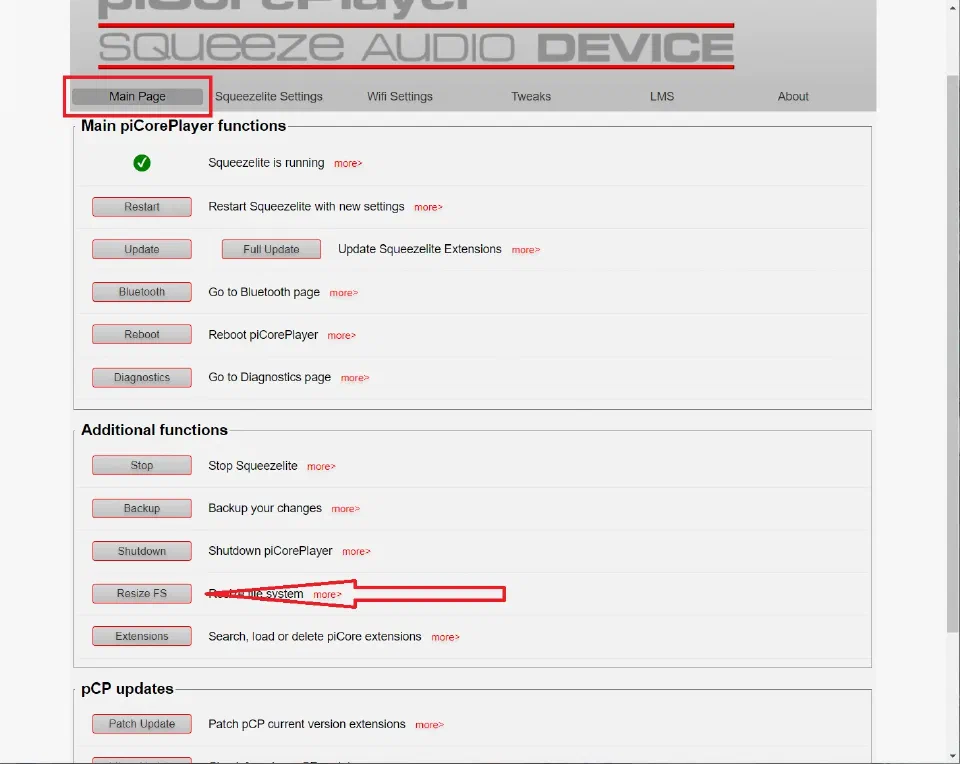Click the 'Additional functions' heading
Screen dimensions: 960x764
point(154,430)
